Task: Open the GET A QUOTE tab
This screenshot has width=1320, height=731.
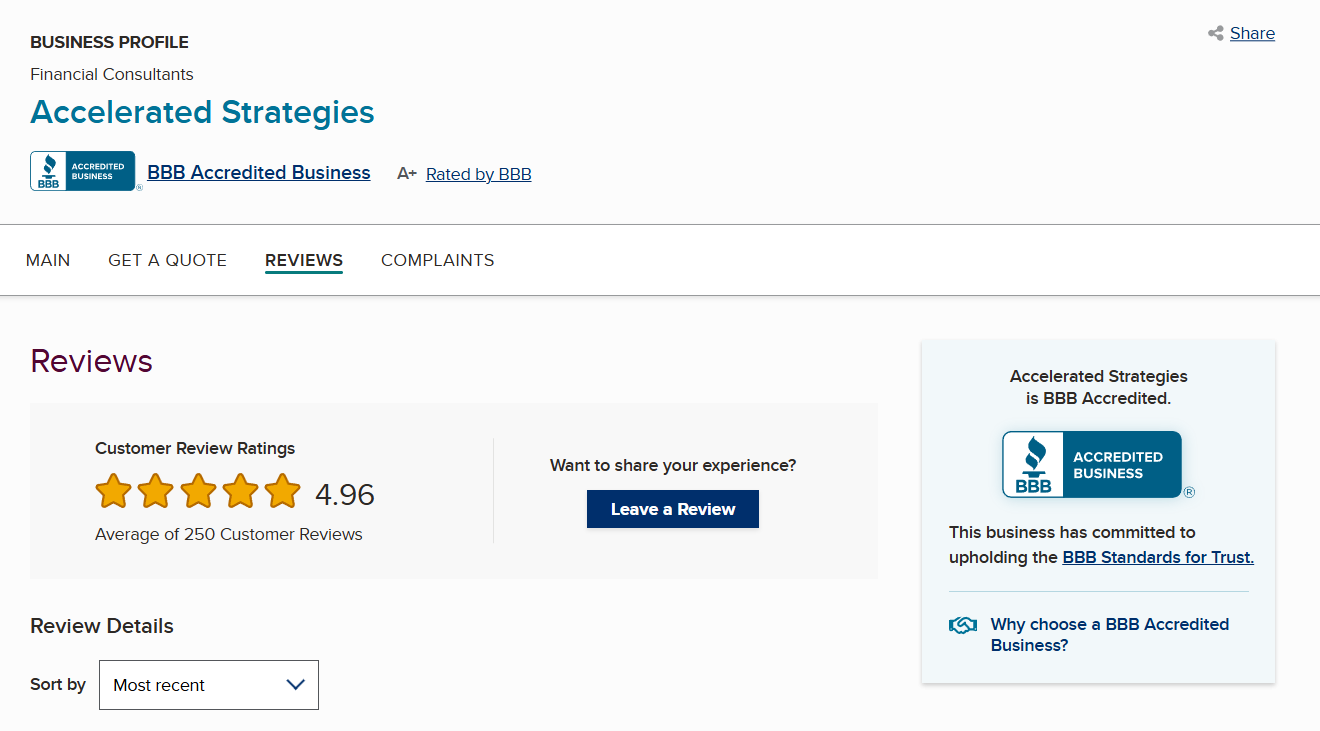Action: click(x=167, y=260)
